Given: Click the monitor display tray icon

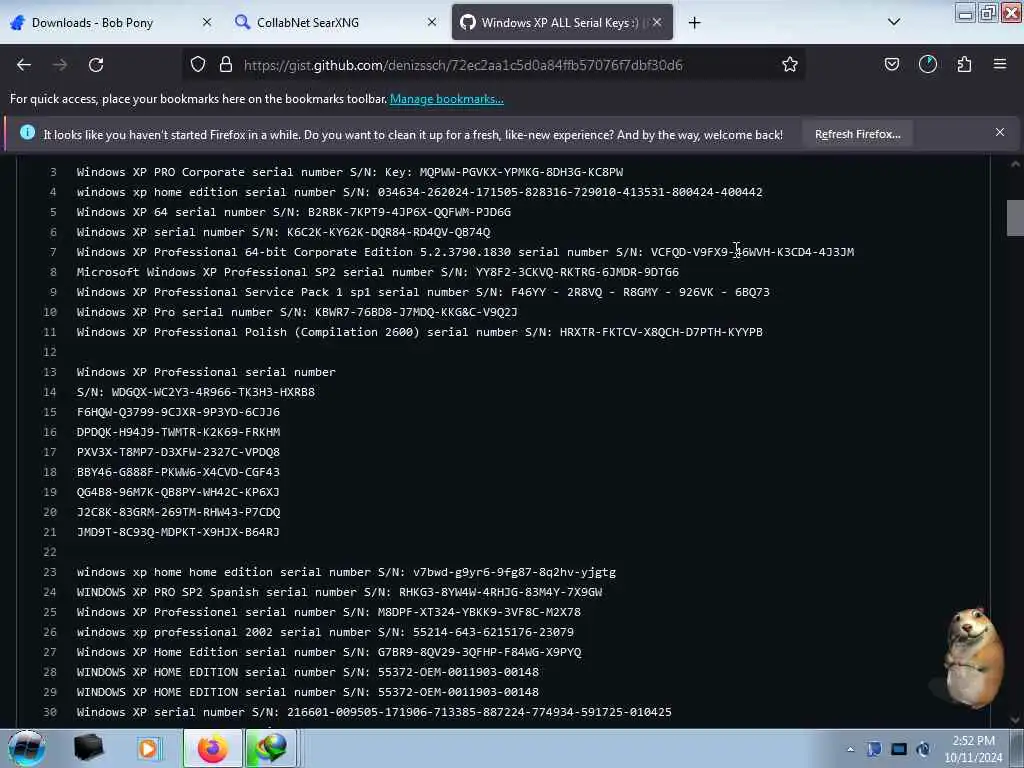Looking at the screenshot, I should coord(899,749).
